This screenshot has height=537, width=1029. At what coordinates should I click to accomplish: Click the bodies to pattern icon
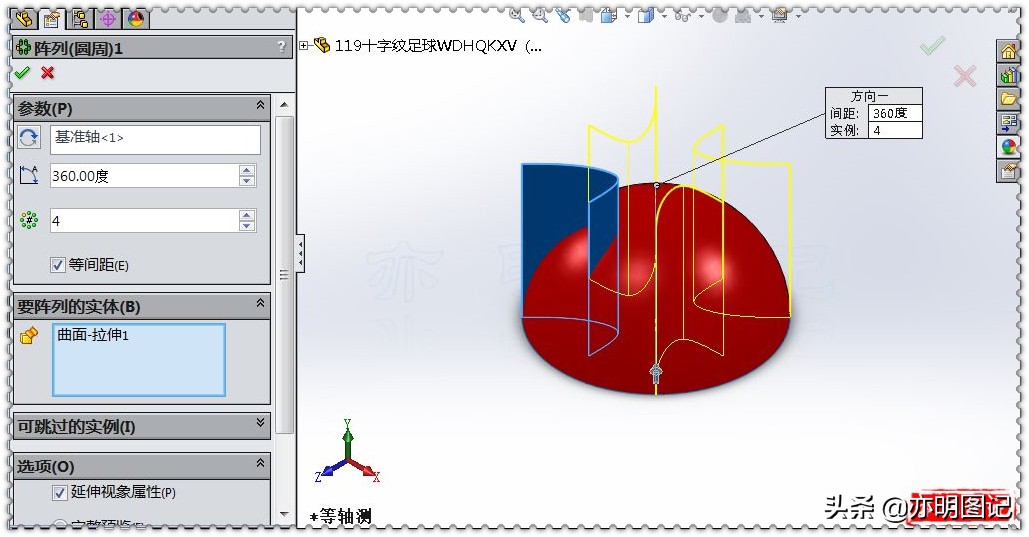(x=28, y=336)
